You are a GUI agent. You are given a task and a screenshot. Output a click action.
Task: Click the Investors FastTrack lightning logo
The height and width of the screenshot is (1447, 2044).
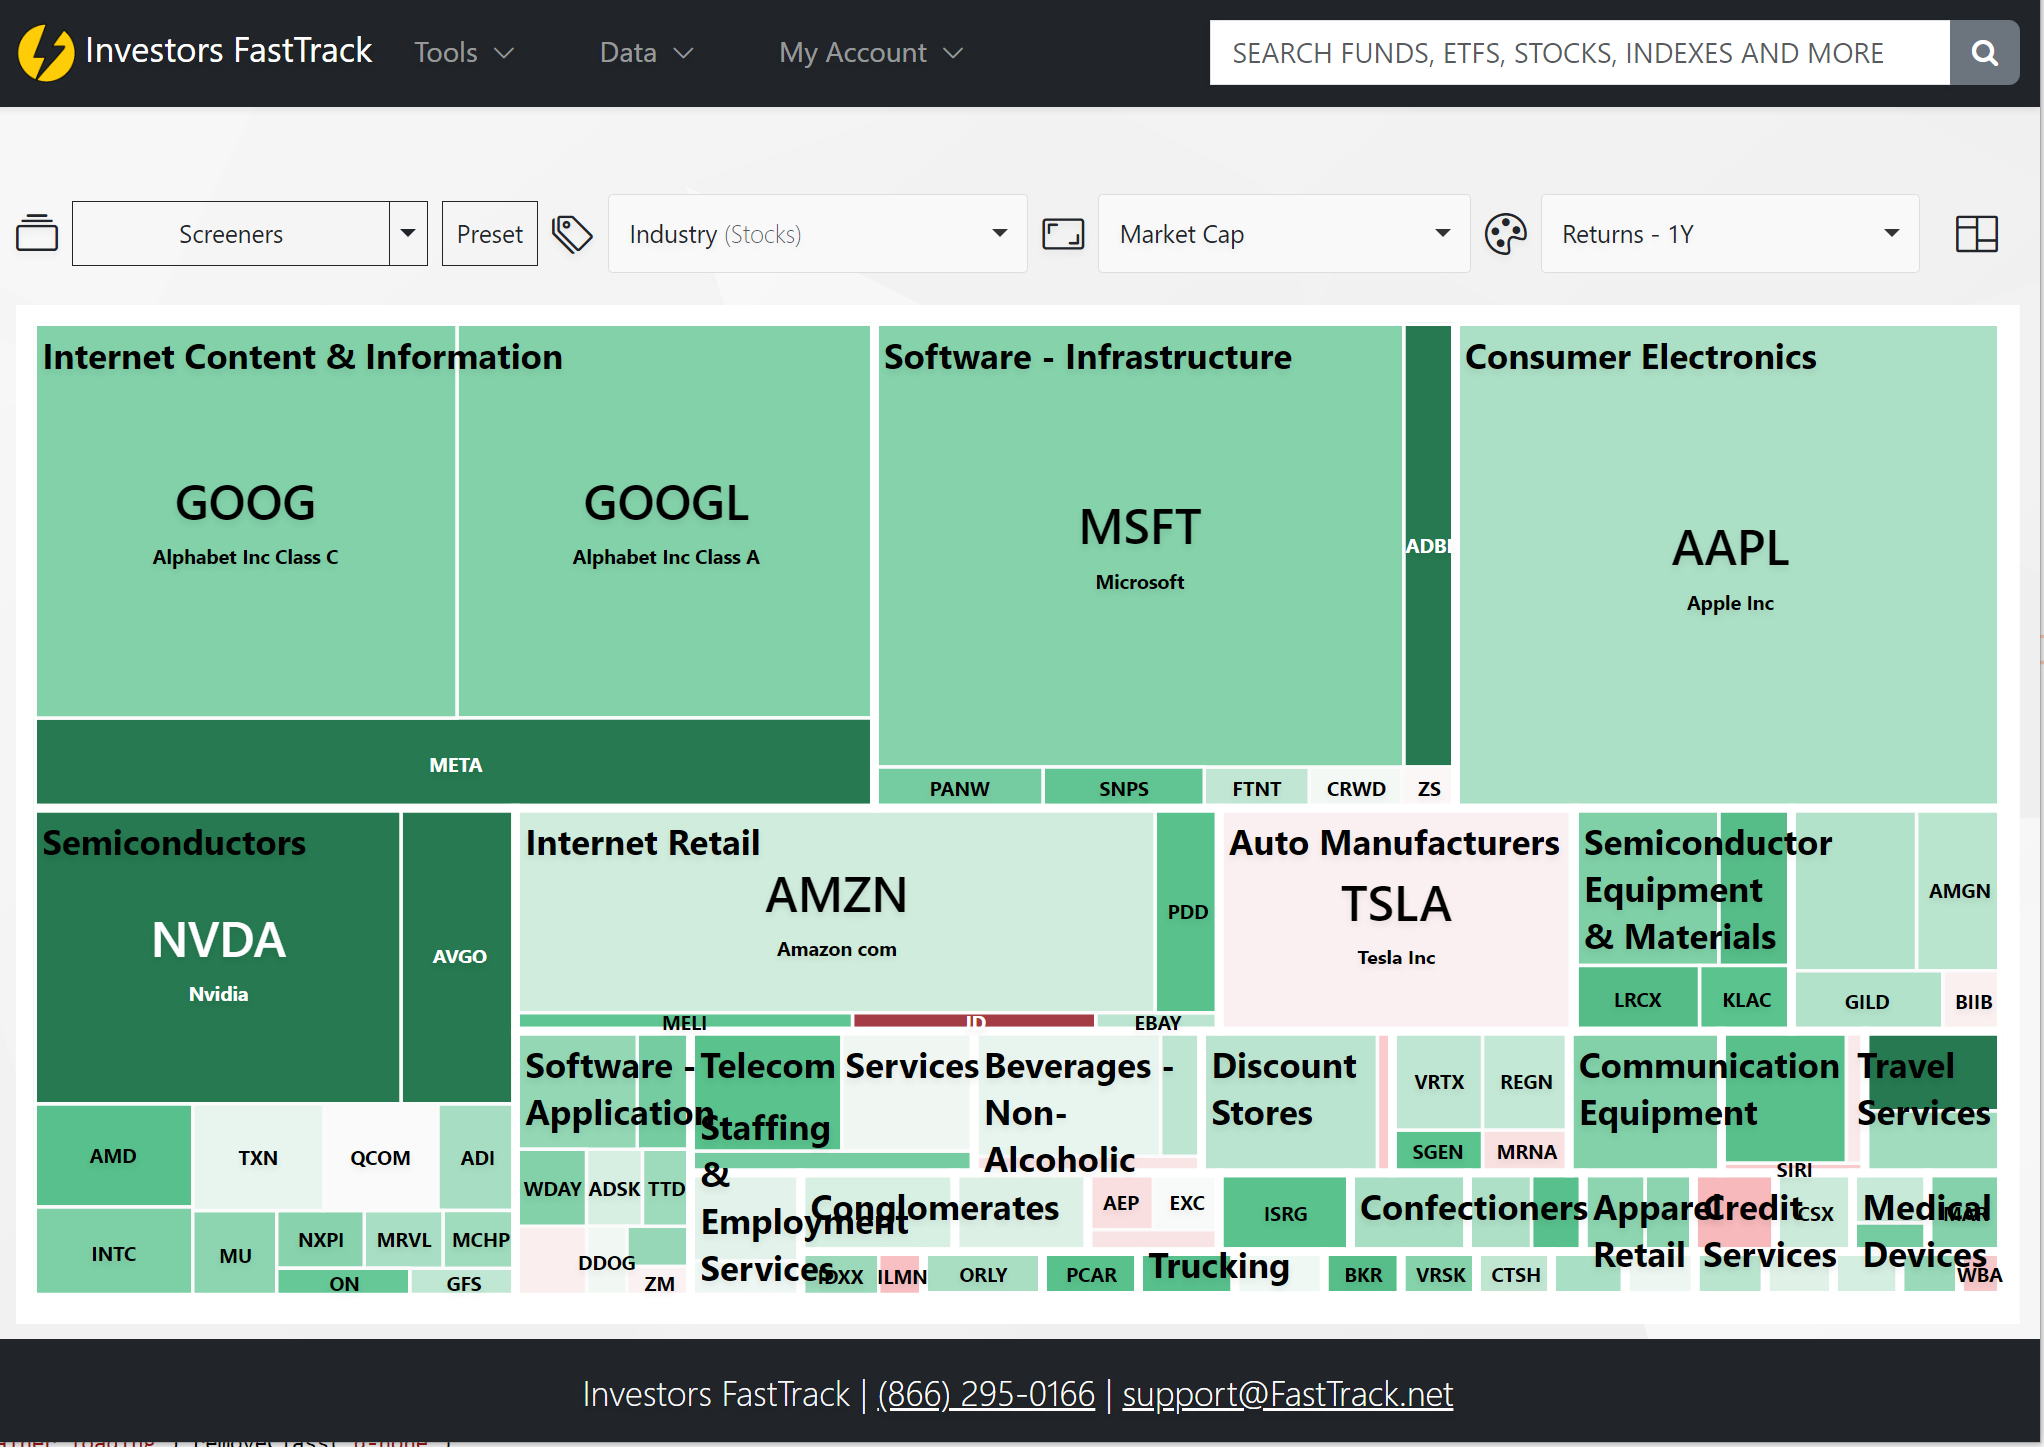click(x=46, y=52)
